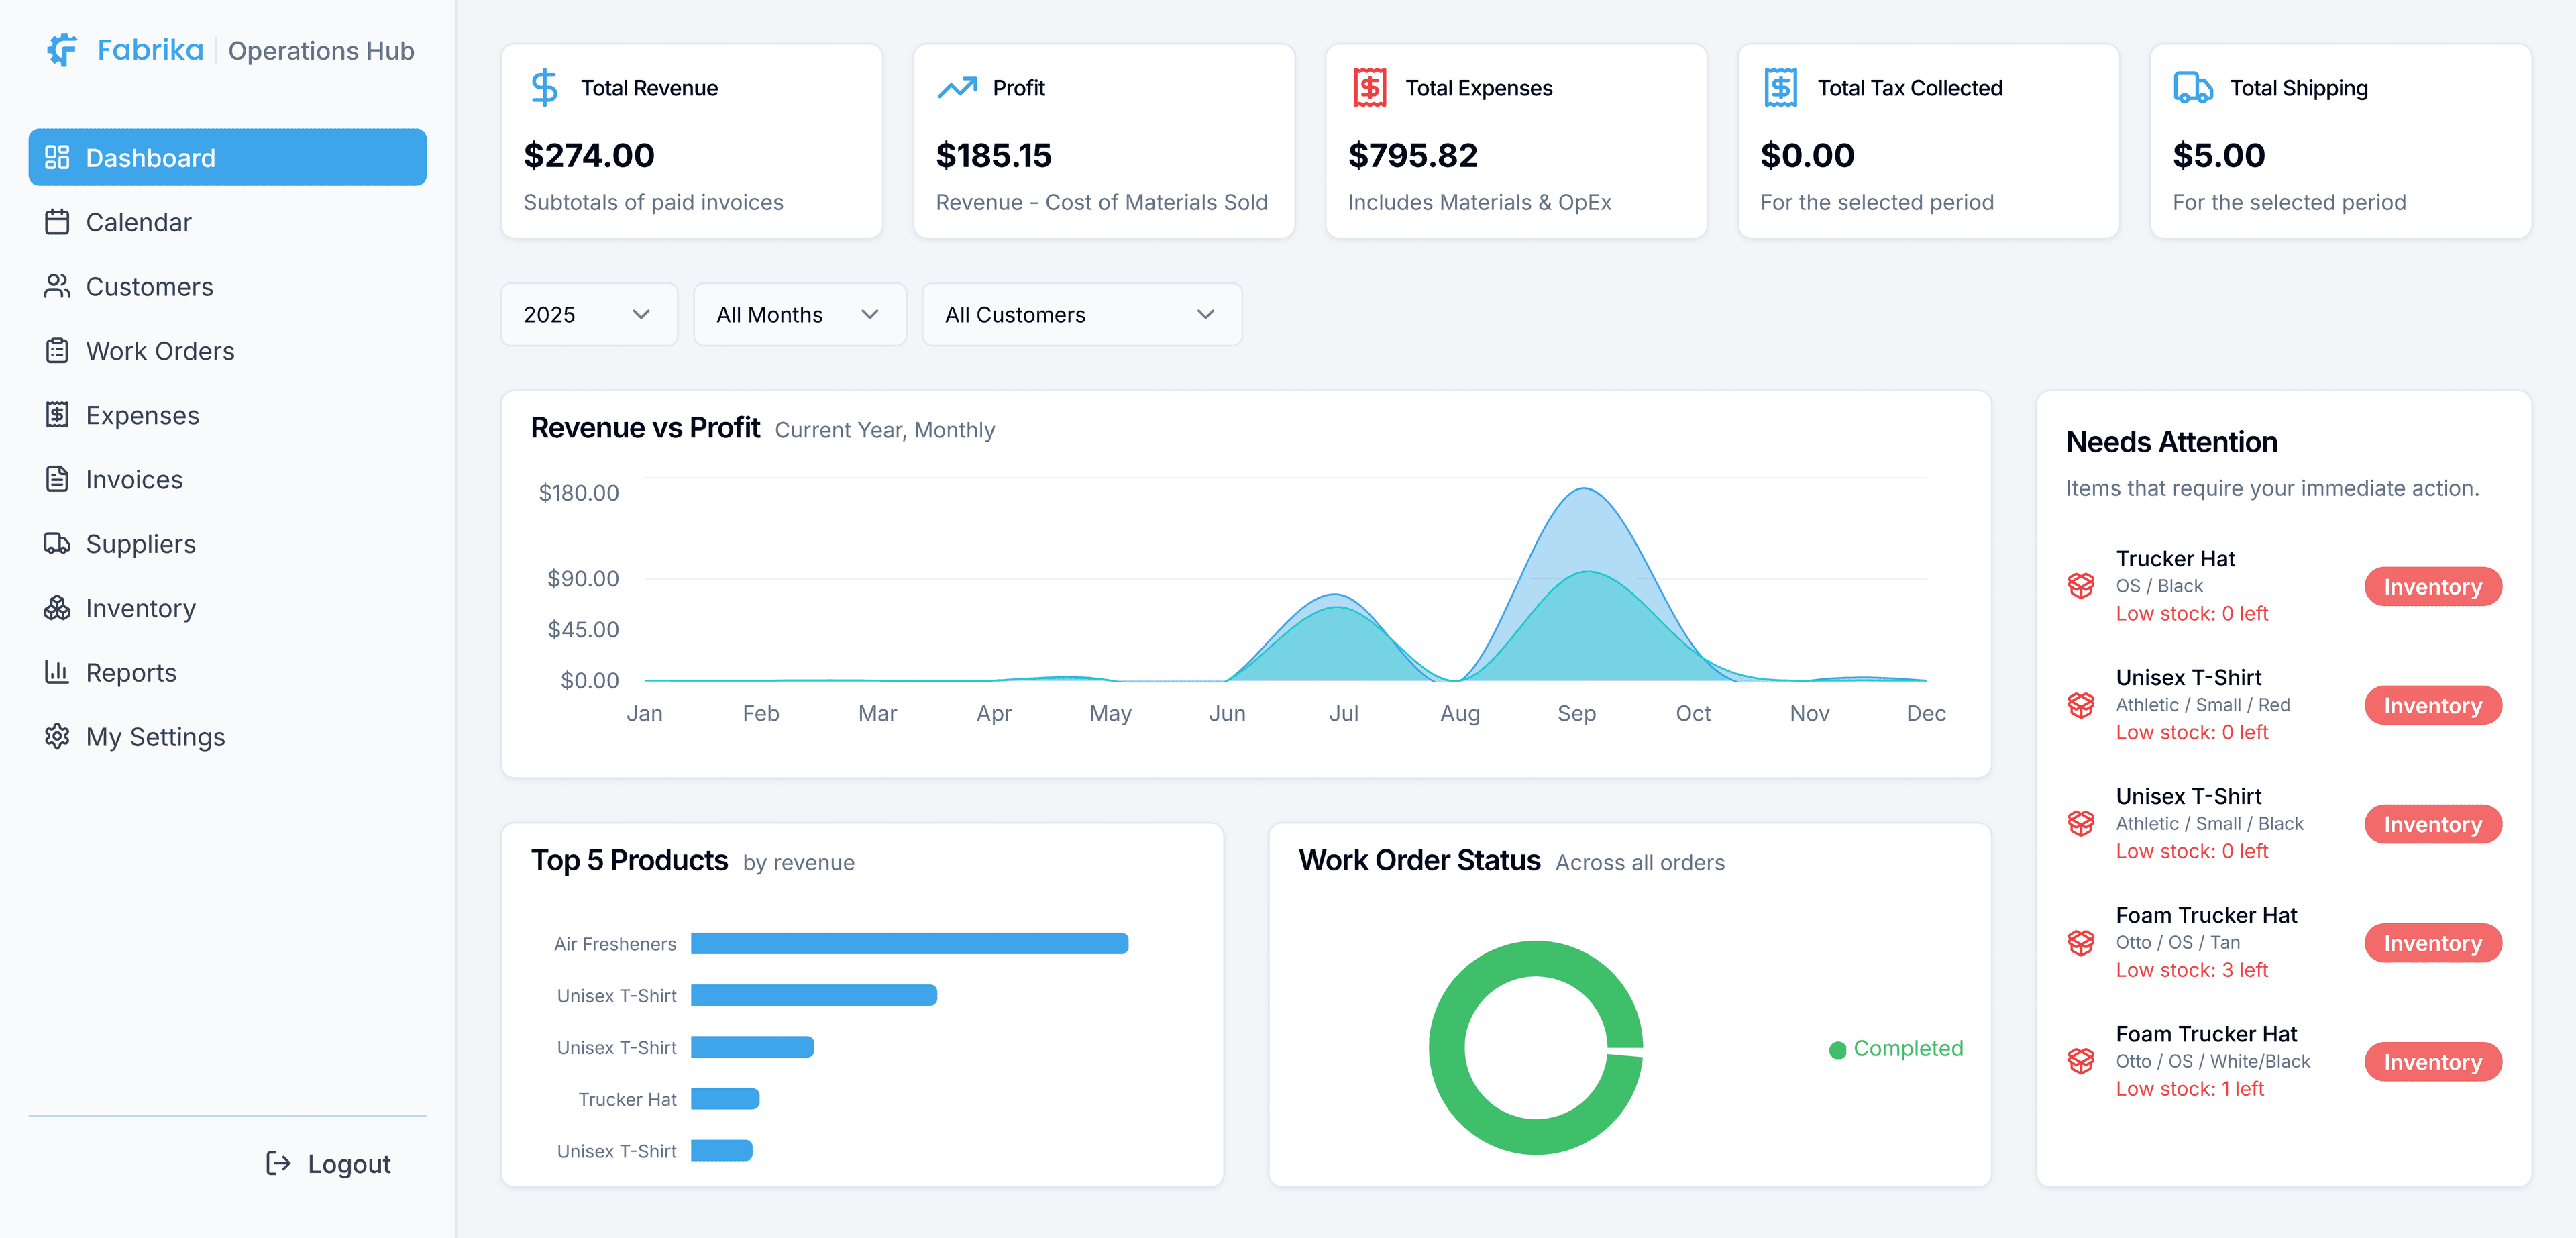Select the Suppliers truck icon
The image size is (2576, 1238).
[x=58, y=543]
